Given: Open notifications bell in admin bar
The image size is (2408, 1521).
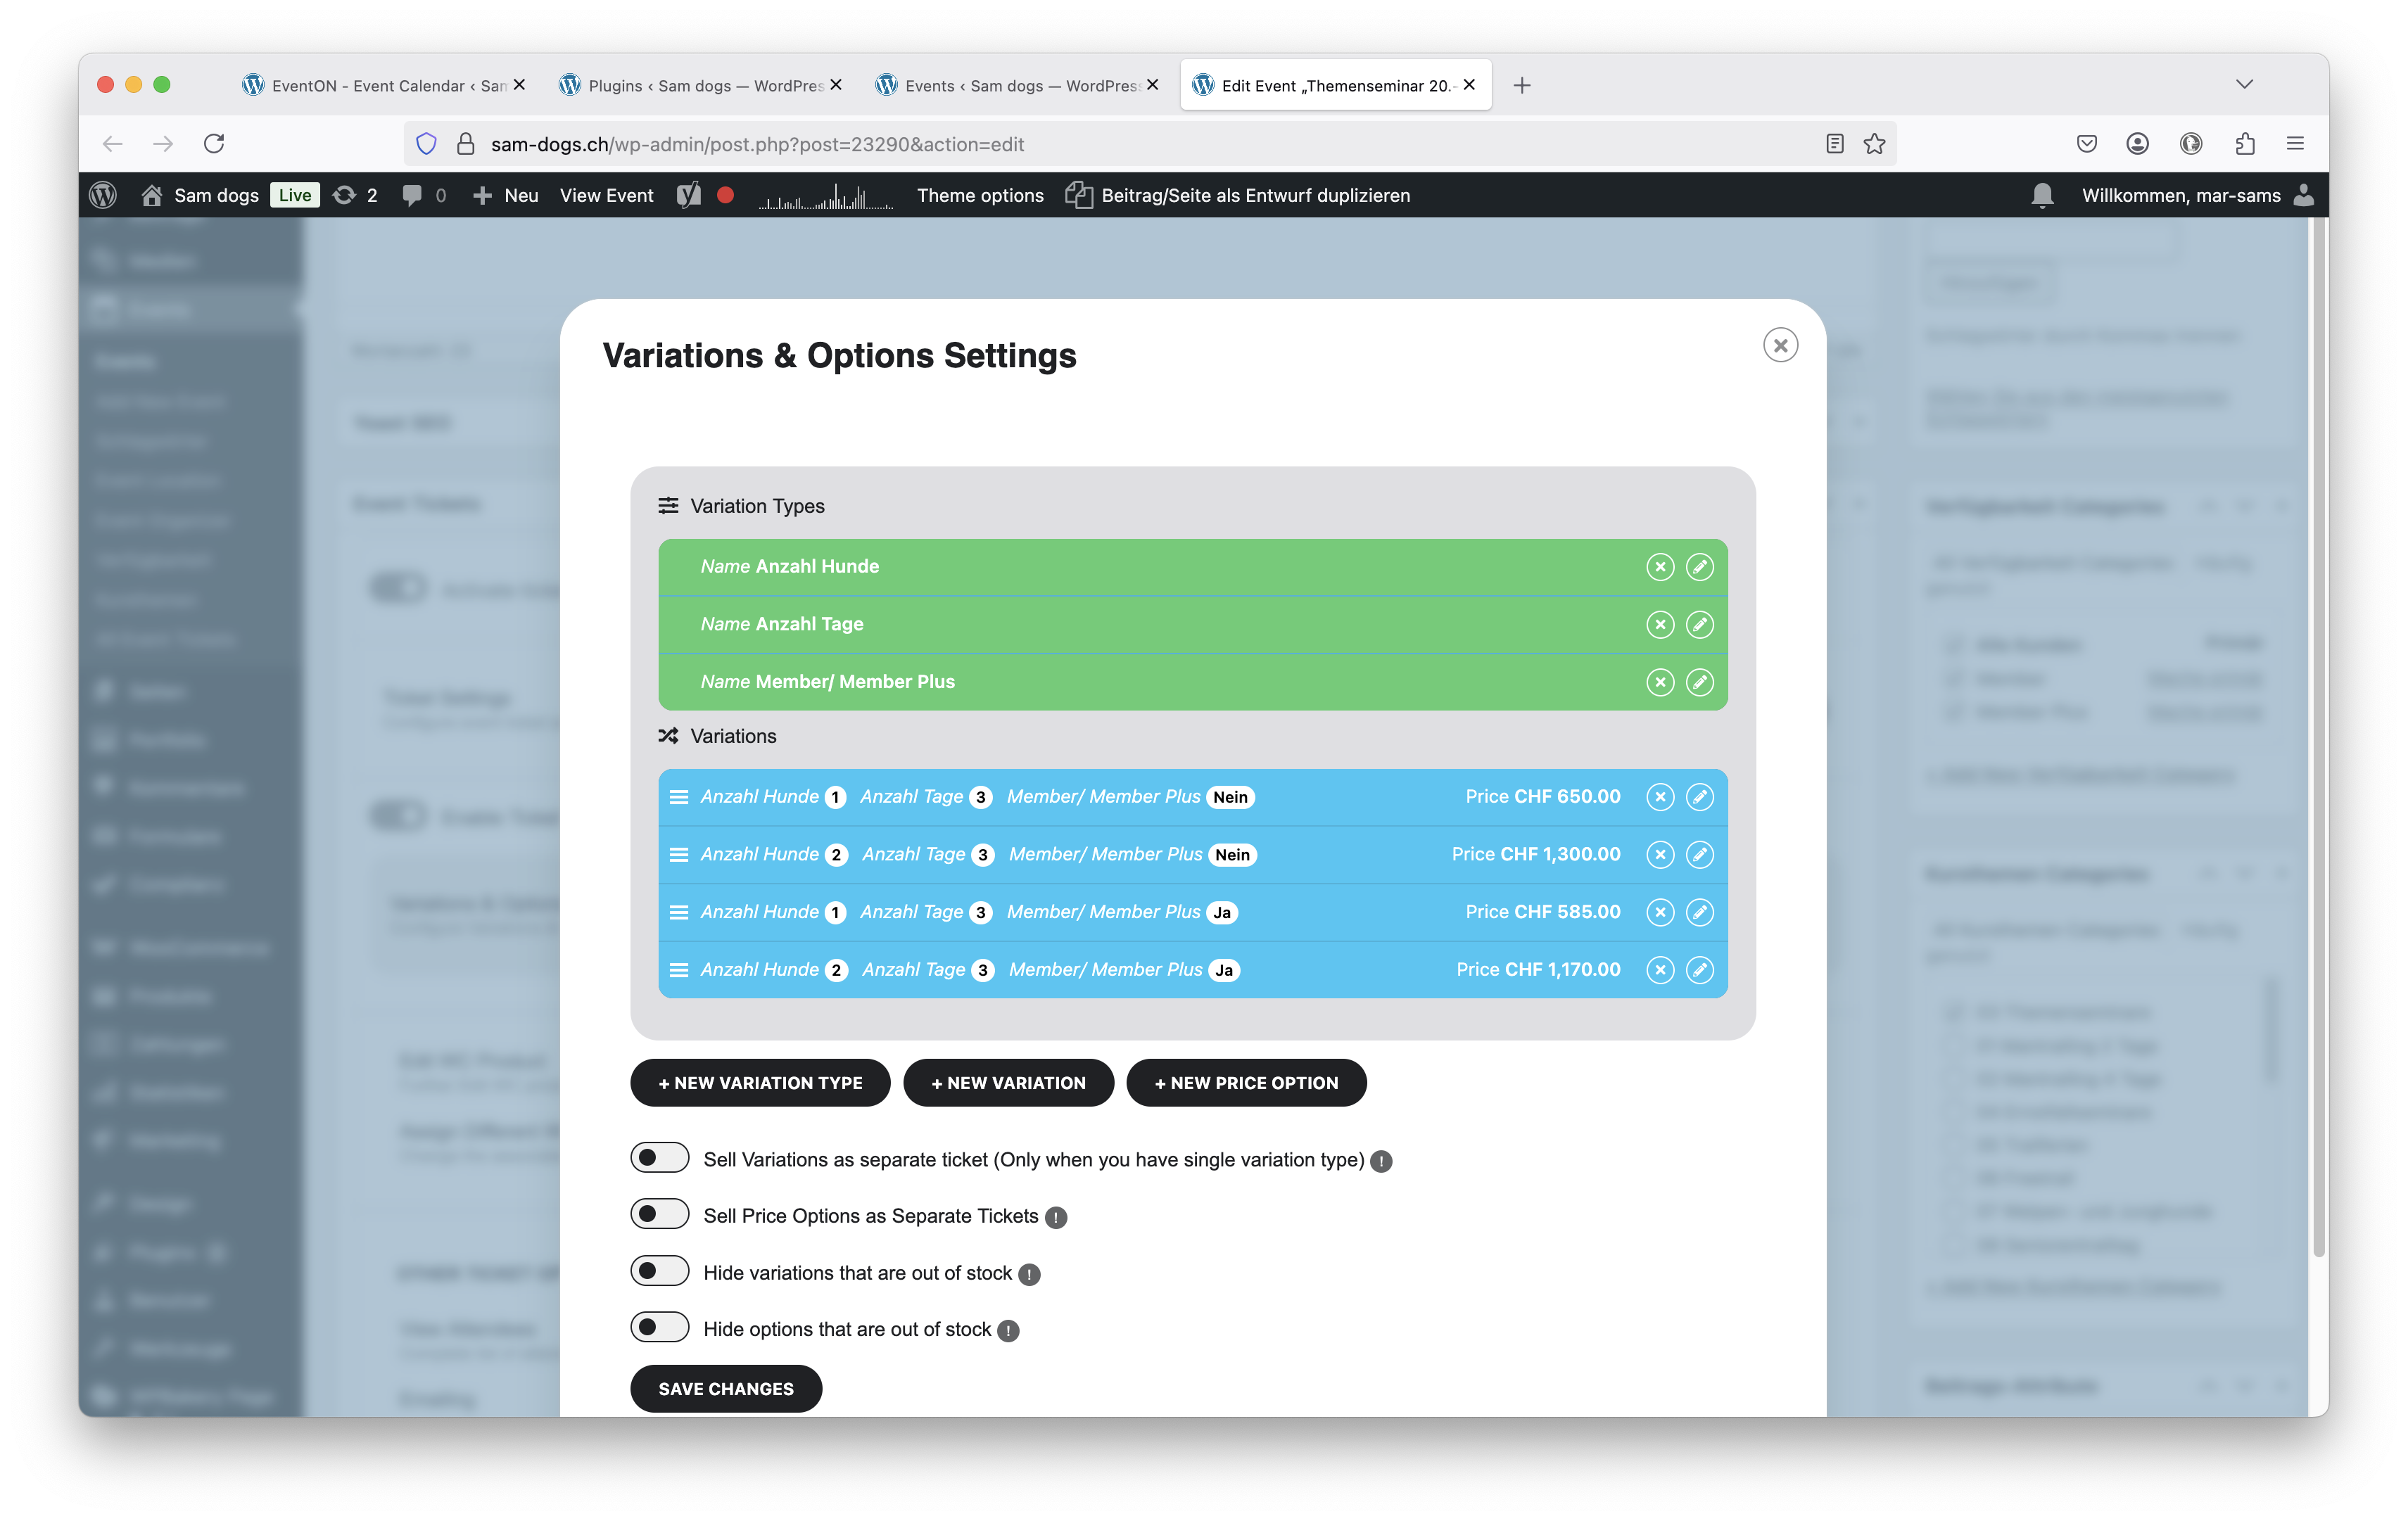Looking at the screenshot, I should [2042, 195].
